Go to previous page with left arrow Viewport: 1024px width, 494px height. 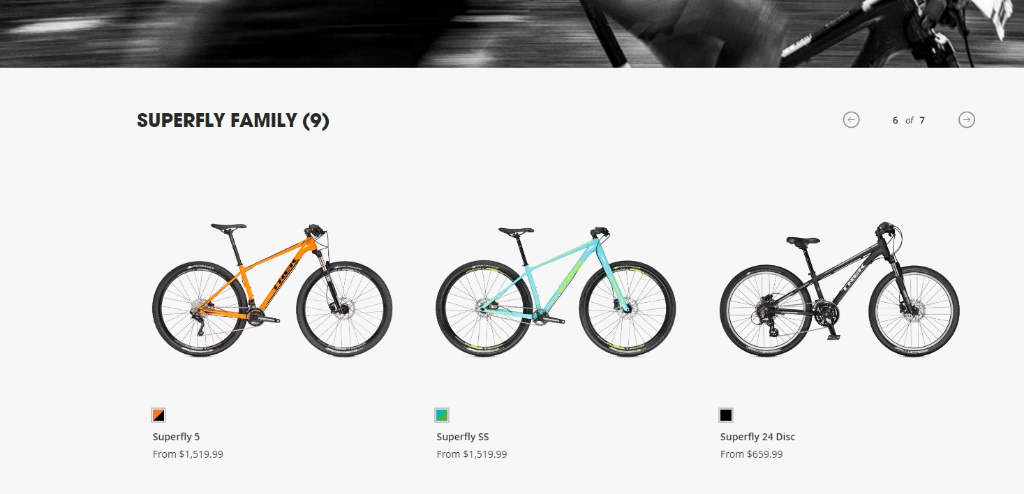[851, 120]
